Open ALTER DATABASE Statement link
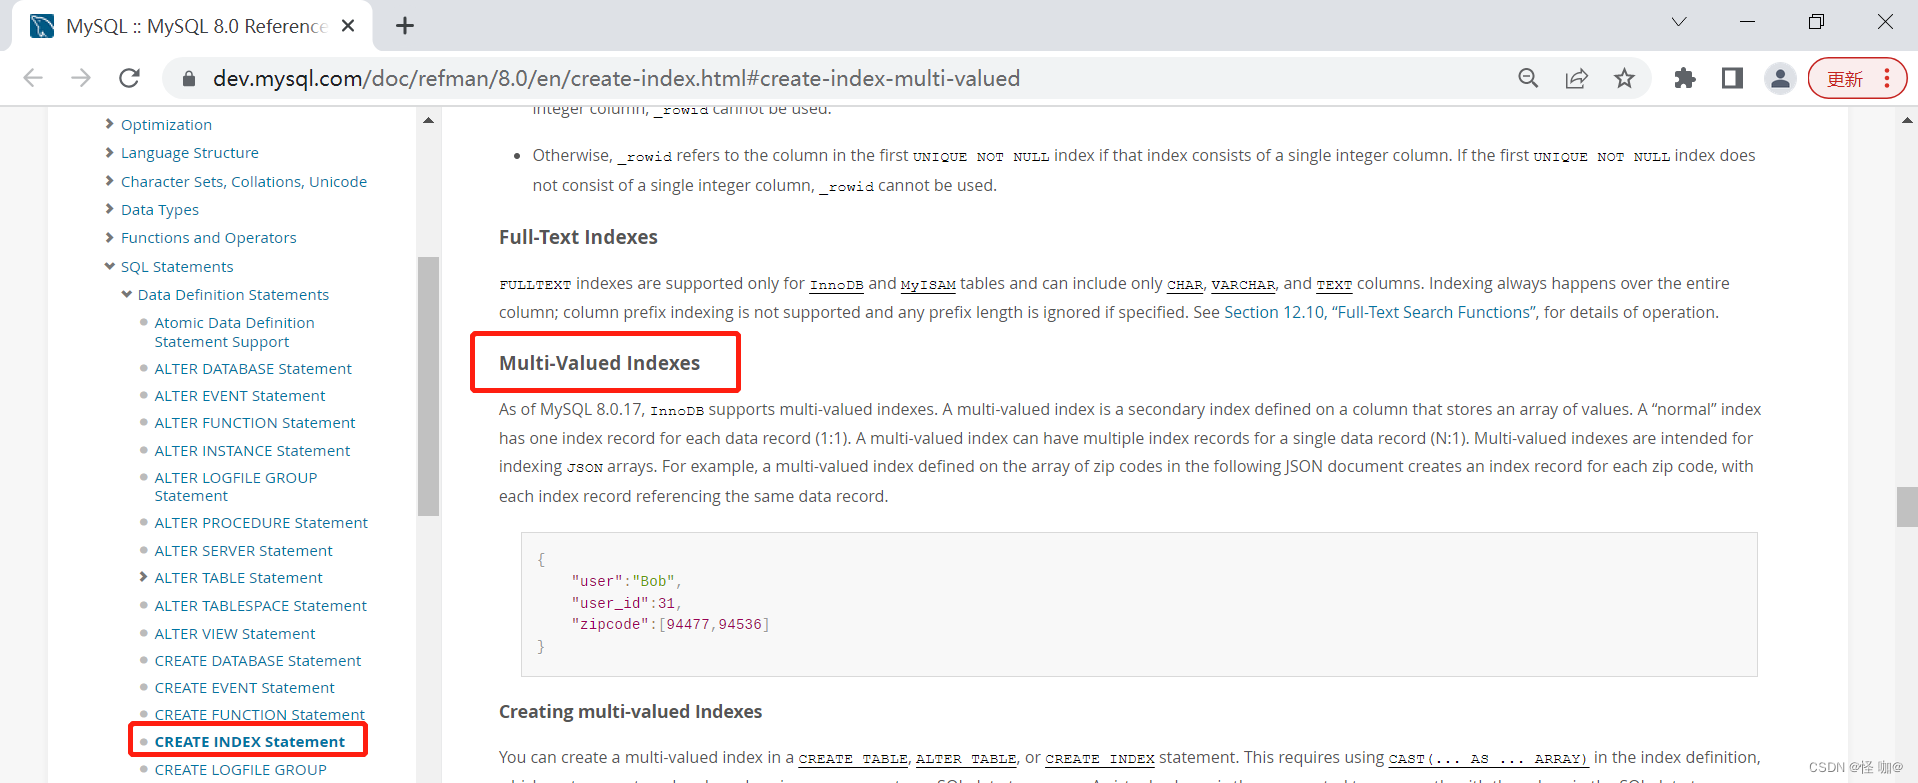This screenshot has width=1918, height=783. click(253, 369)
